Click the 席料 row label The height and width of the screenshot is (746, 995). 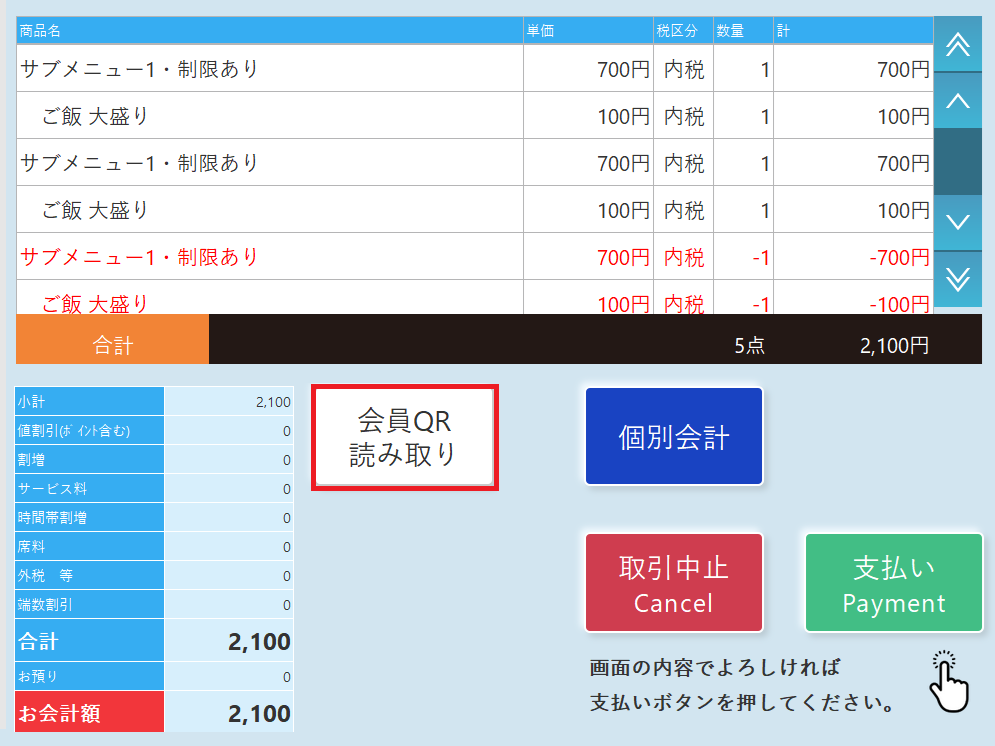(89, 546)
